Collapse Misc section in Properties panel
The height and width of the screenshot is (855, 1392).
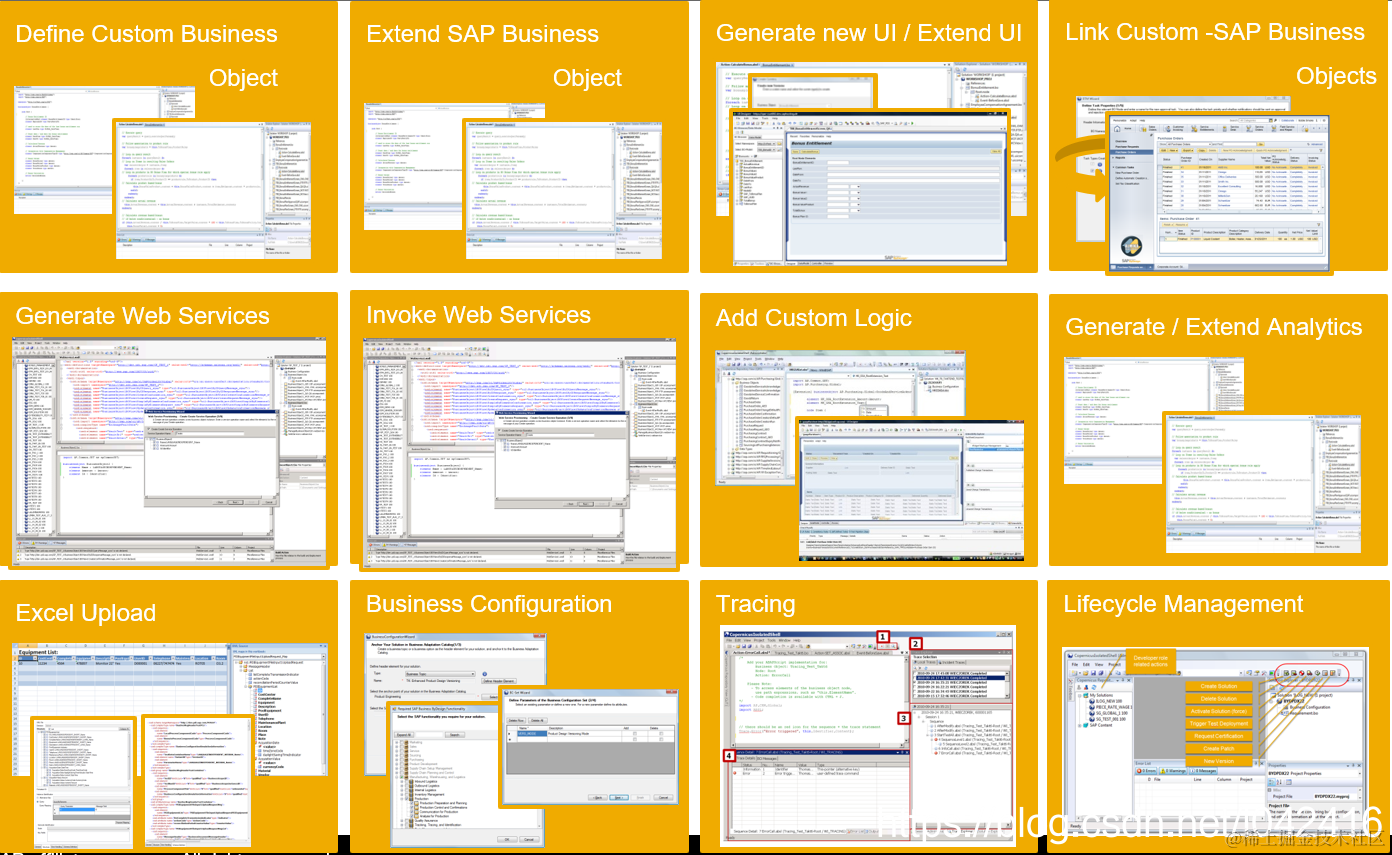(1270, 790)
